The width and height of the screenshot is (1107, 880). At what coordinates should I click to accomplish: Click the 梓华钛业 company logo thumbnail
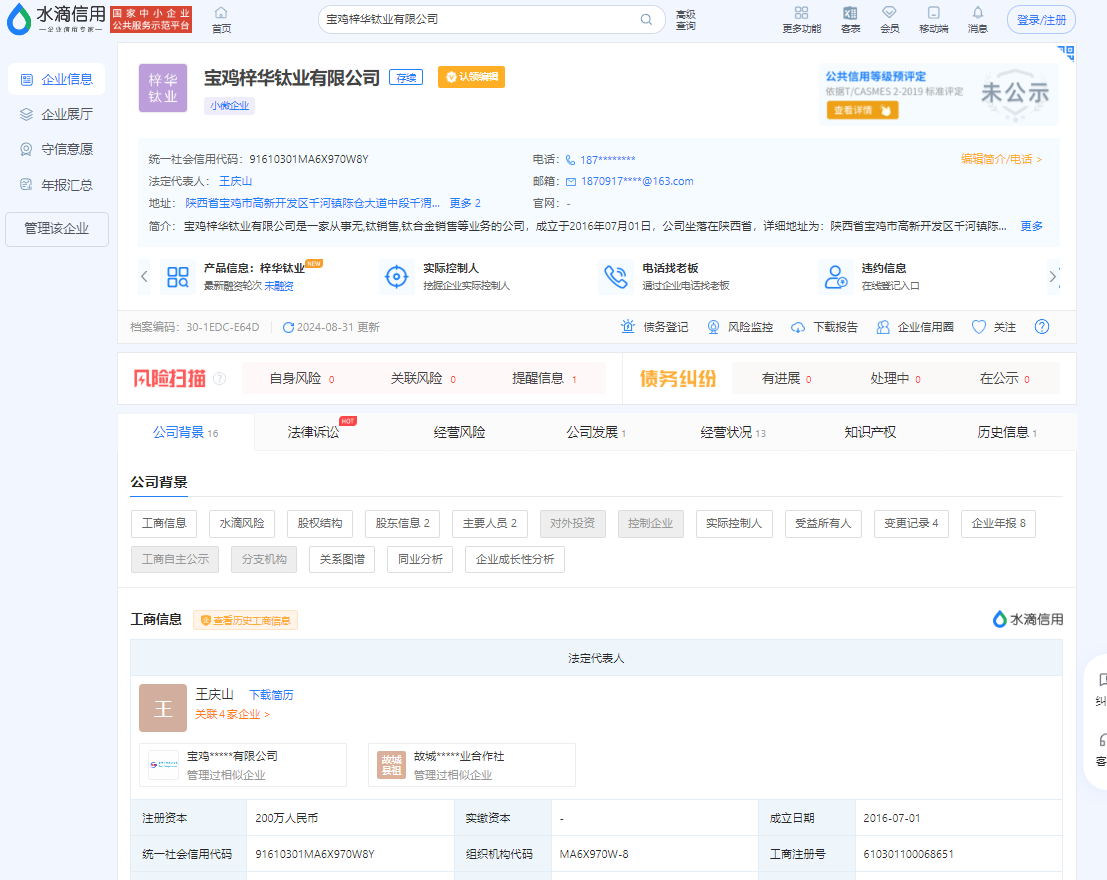[x=163, y=88]
